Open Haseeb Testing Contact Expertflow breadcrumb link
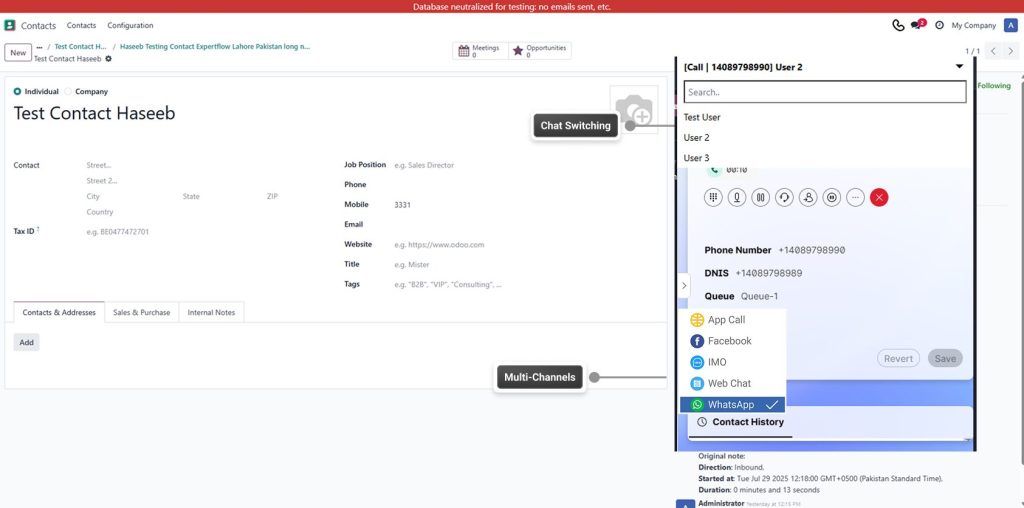The width and height of the screenshot is (1024, 508). coord(215,47)
